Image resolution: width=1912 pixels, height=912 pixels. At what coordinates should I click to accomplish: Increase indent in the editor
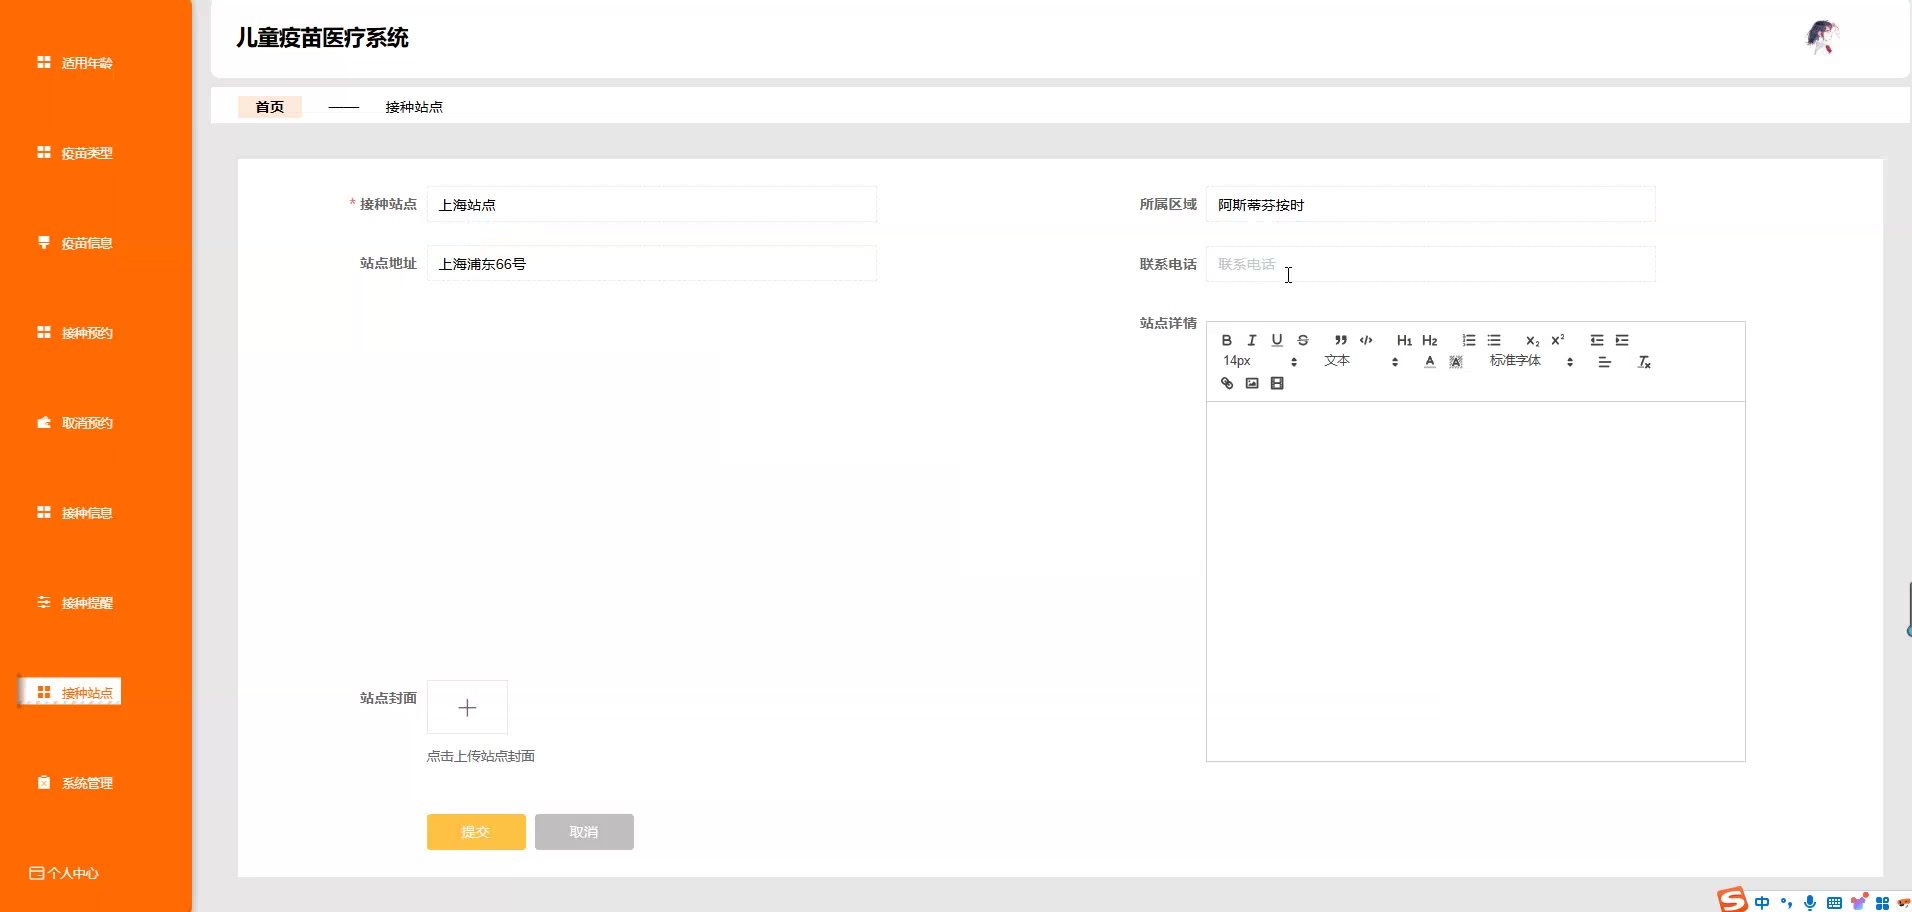(1622, 340)
